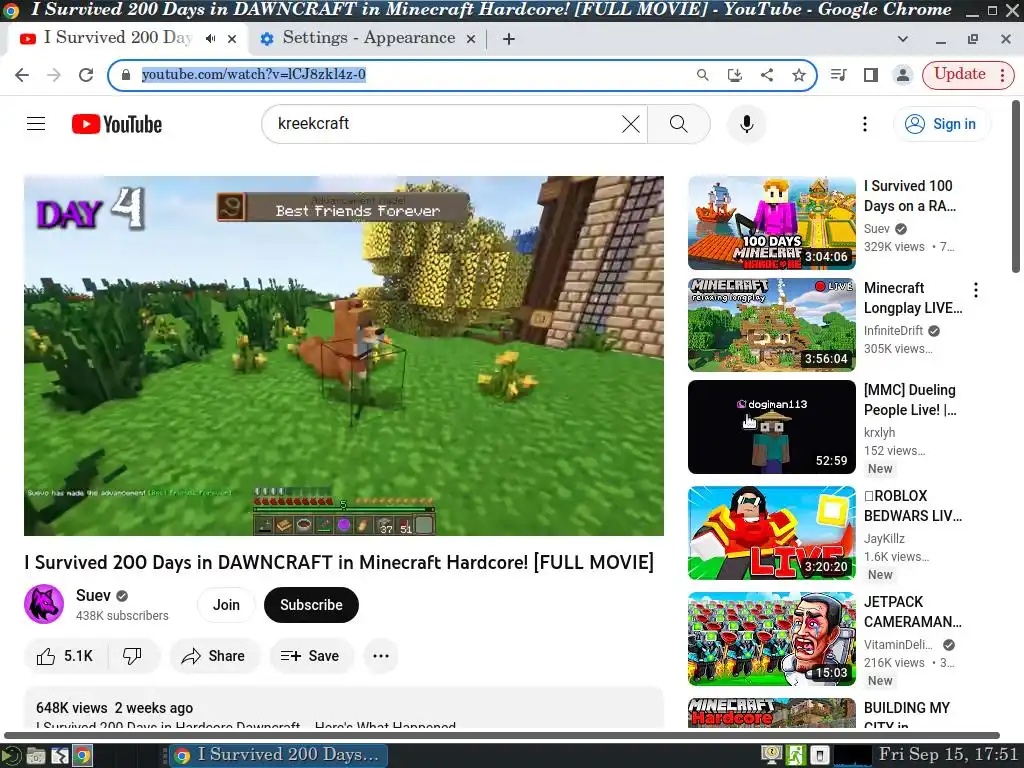The width and height of the screenshot is (1024, 768).
Task: Expand the 648K views description box
Action: pos(344,708)
